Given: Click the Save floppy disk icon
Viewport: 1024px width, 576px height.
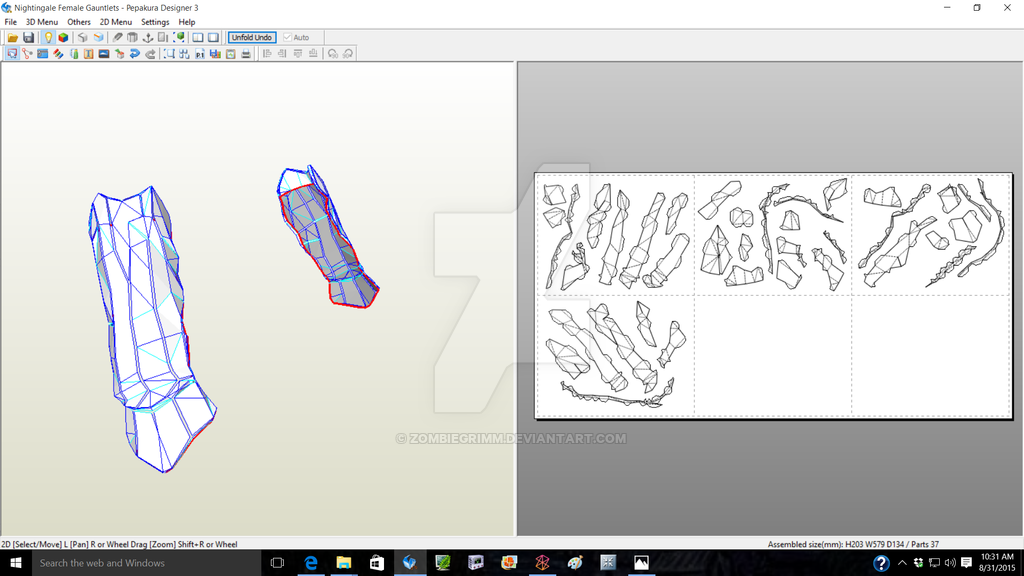Looking at the screenshot, I should point(28,38).
